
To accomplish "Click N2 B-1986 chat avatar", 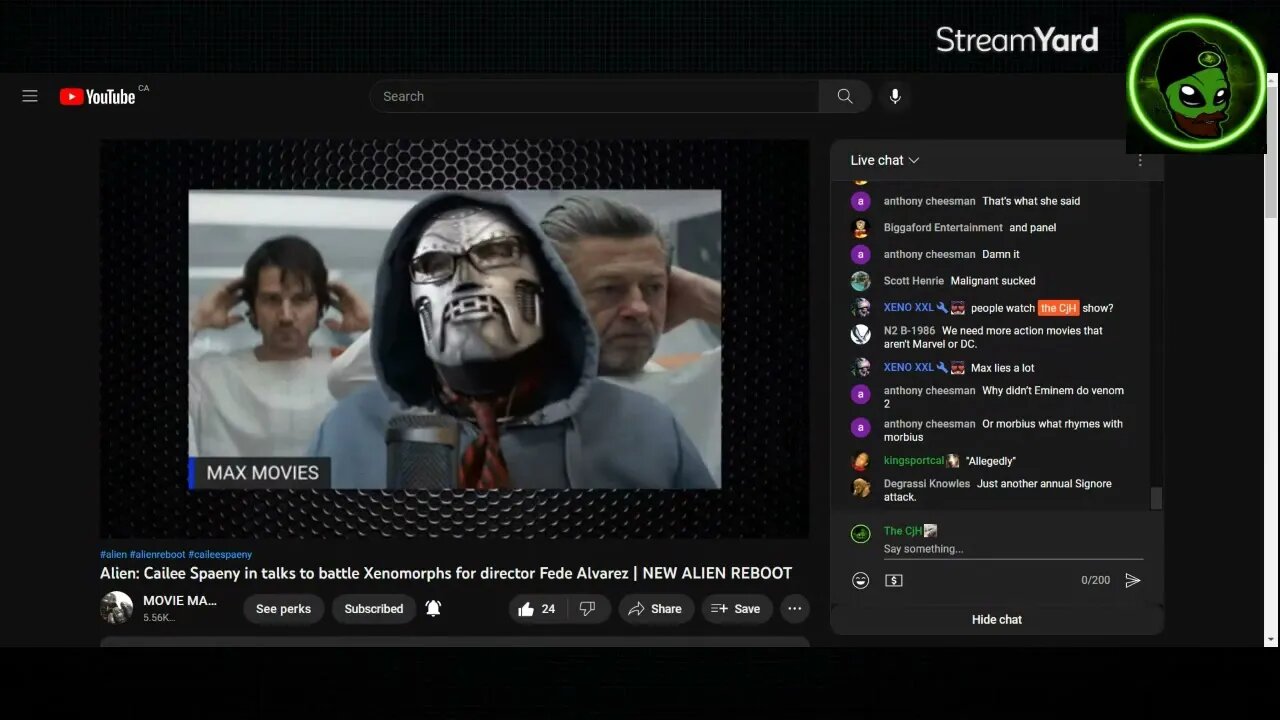I will [860, 335].
